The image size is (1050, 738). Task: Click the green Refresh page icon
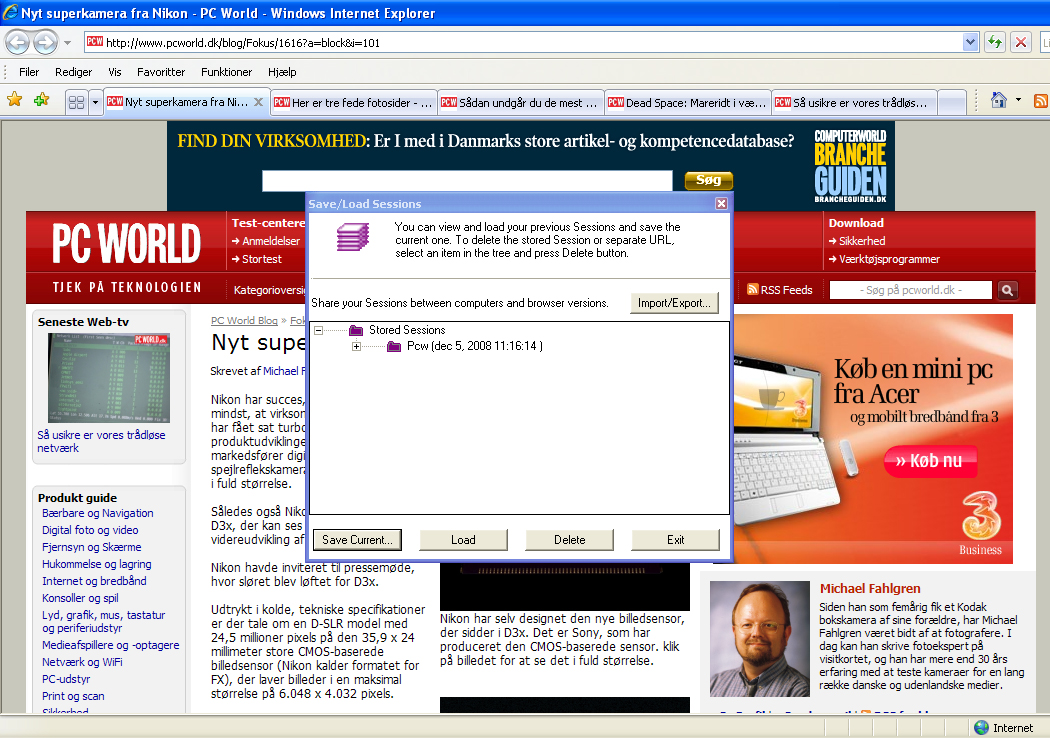click(x=994, y=43)
